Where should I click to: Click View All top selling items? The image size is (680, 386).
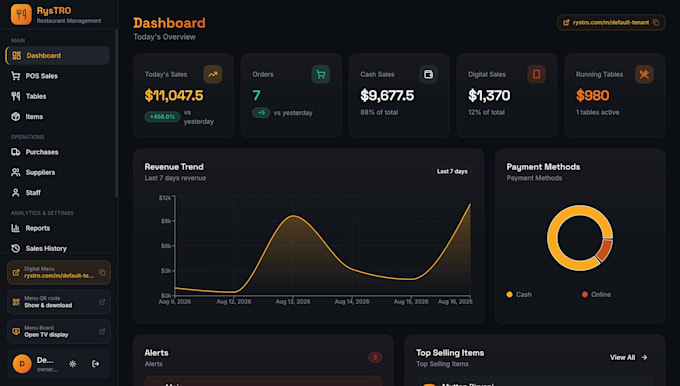click(x=628, y=357)
